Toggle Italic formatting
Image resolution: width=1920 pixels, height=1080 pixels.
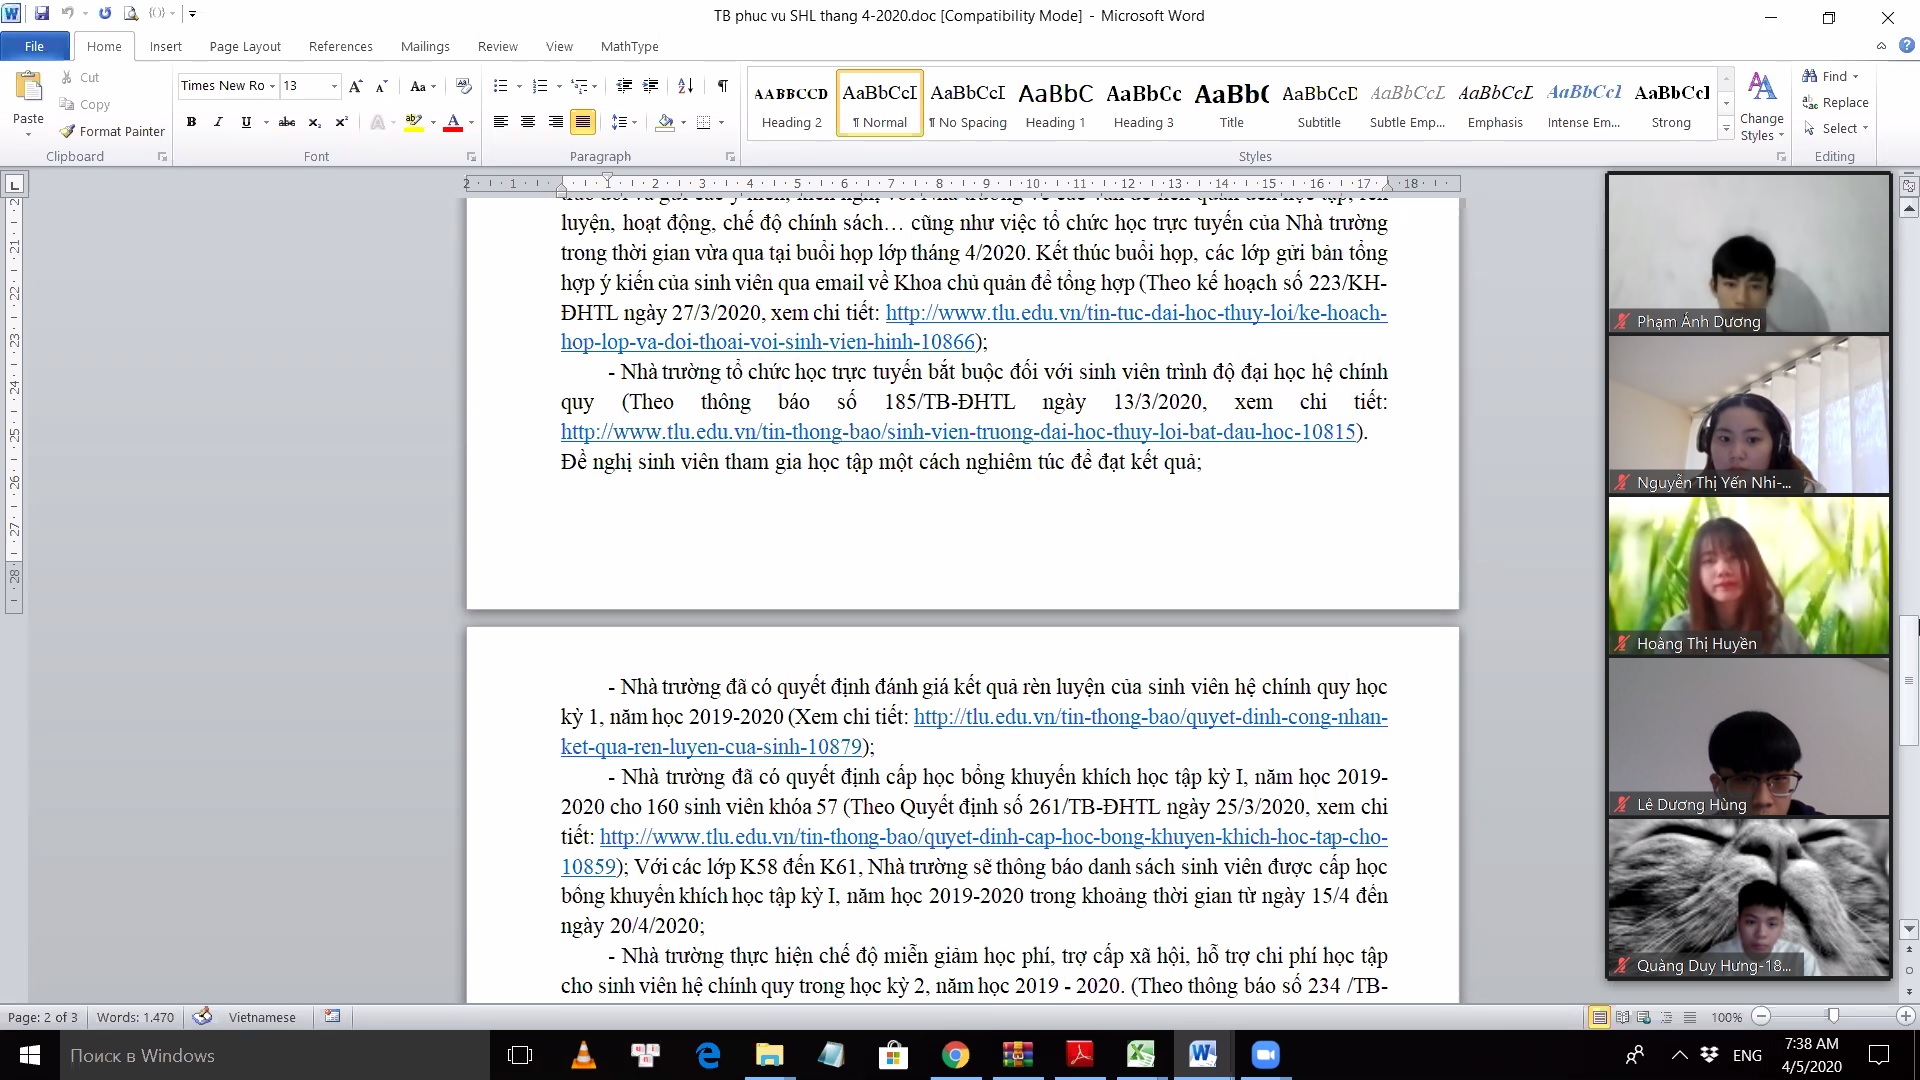pyautogui.click(x=218, y=122)
